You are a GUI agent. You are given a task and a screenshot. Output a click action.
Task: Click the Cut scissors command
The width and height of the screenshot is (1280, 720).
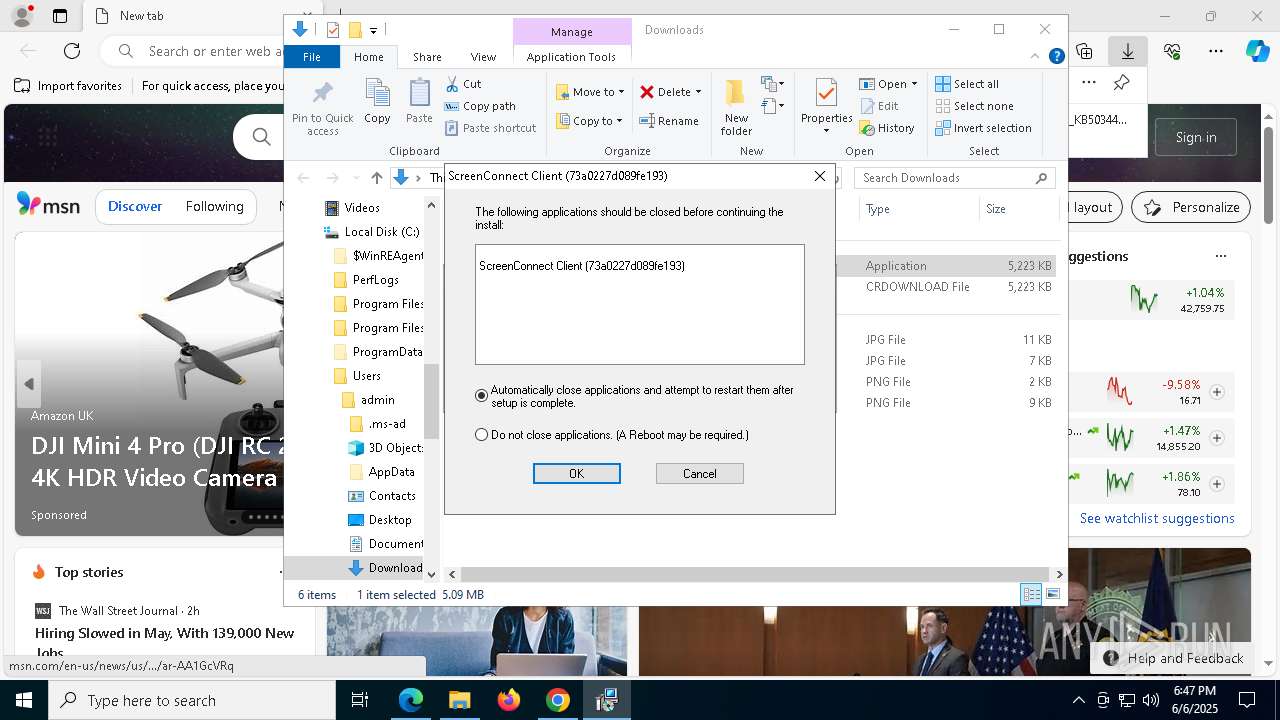click(463, 84)
